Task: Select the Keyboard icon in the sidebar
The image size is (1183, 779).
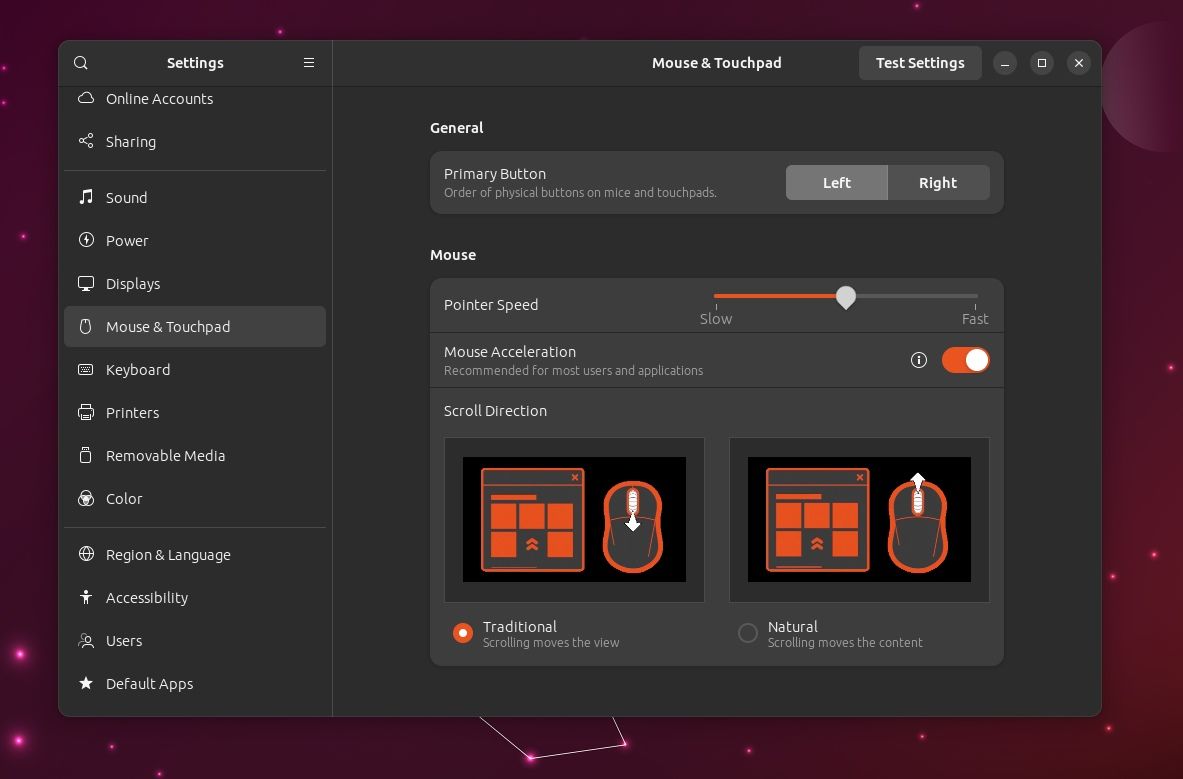Action: pyautogui.click(x=85, y=369)
